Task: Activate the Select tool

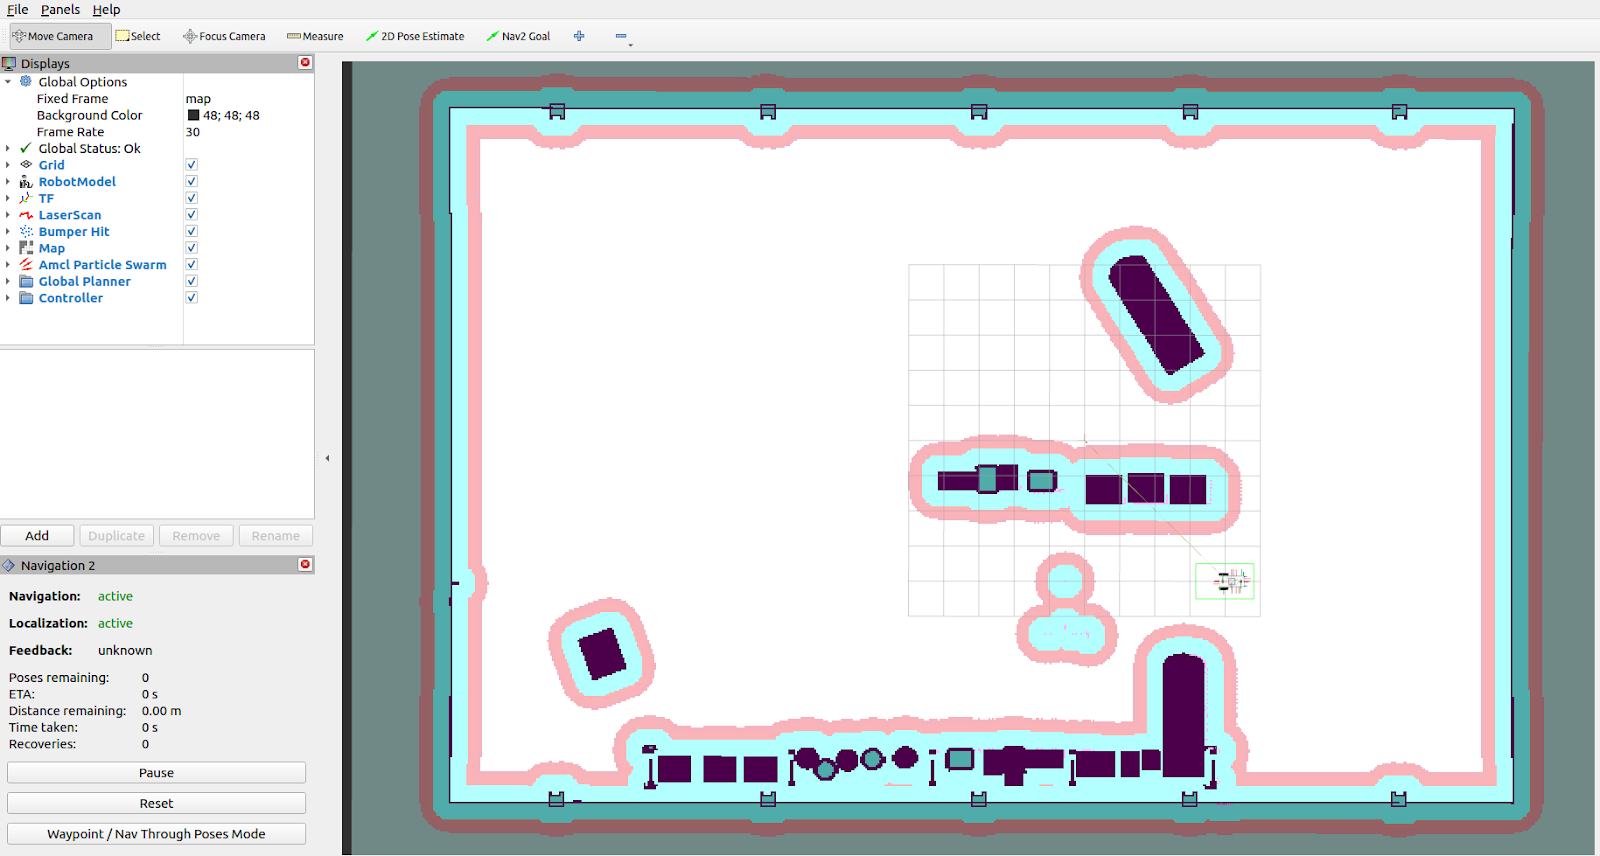Action: [138, 36]
